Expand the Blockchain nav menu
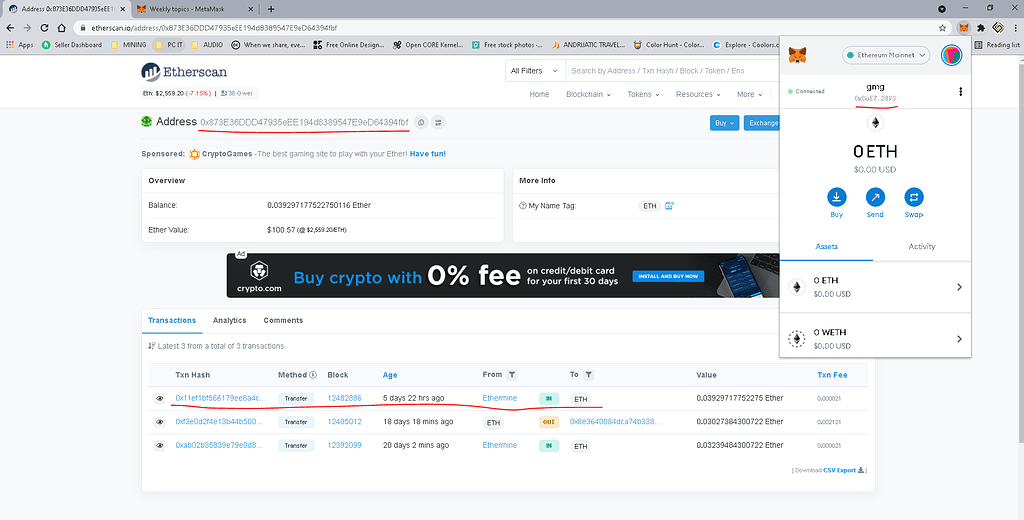1024x520 pixels. click(588, 94)
